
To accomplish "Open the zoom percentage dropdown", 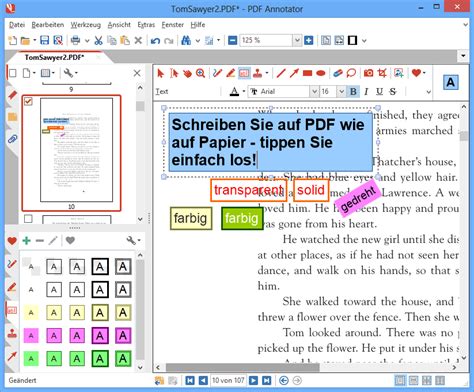I will [297, 41].
